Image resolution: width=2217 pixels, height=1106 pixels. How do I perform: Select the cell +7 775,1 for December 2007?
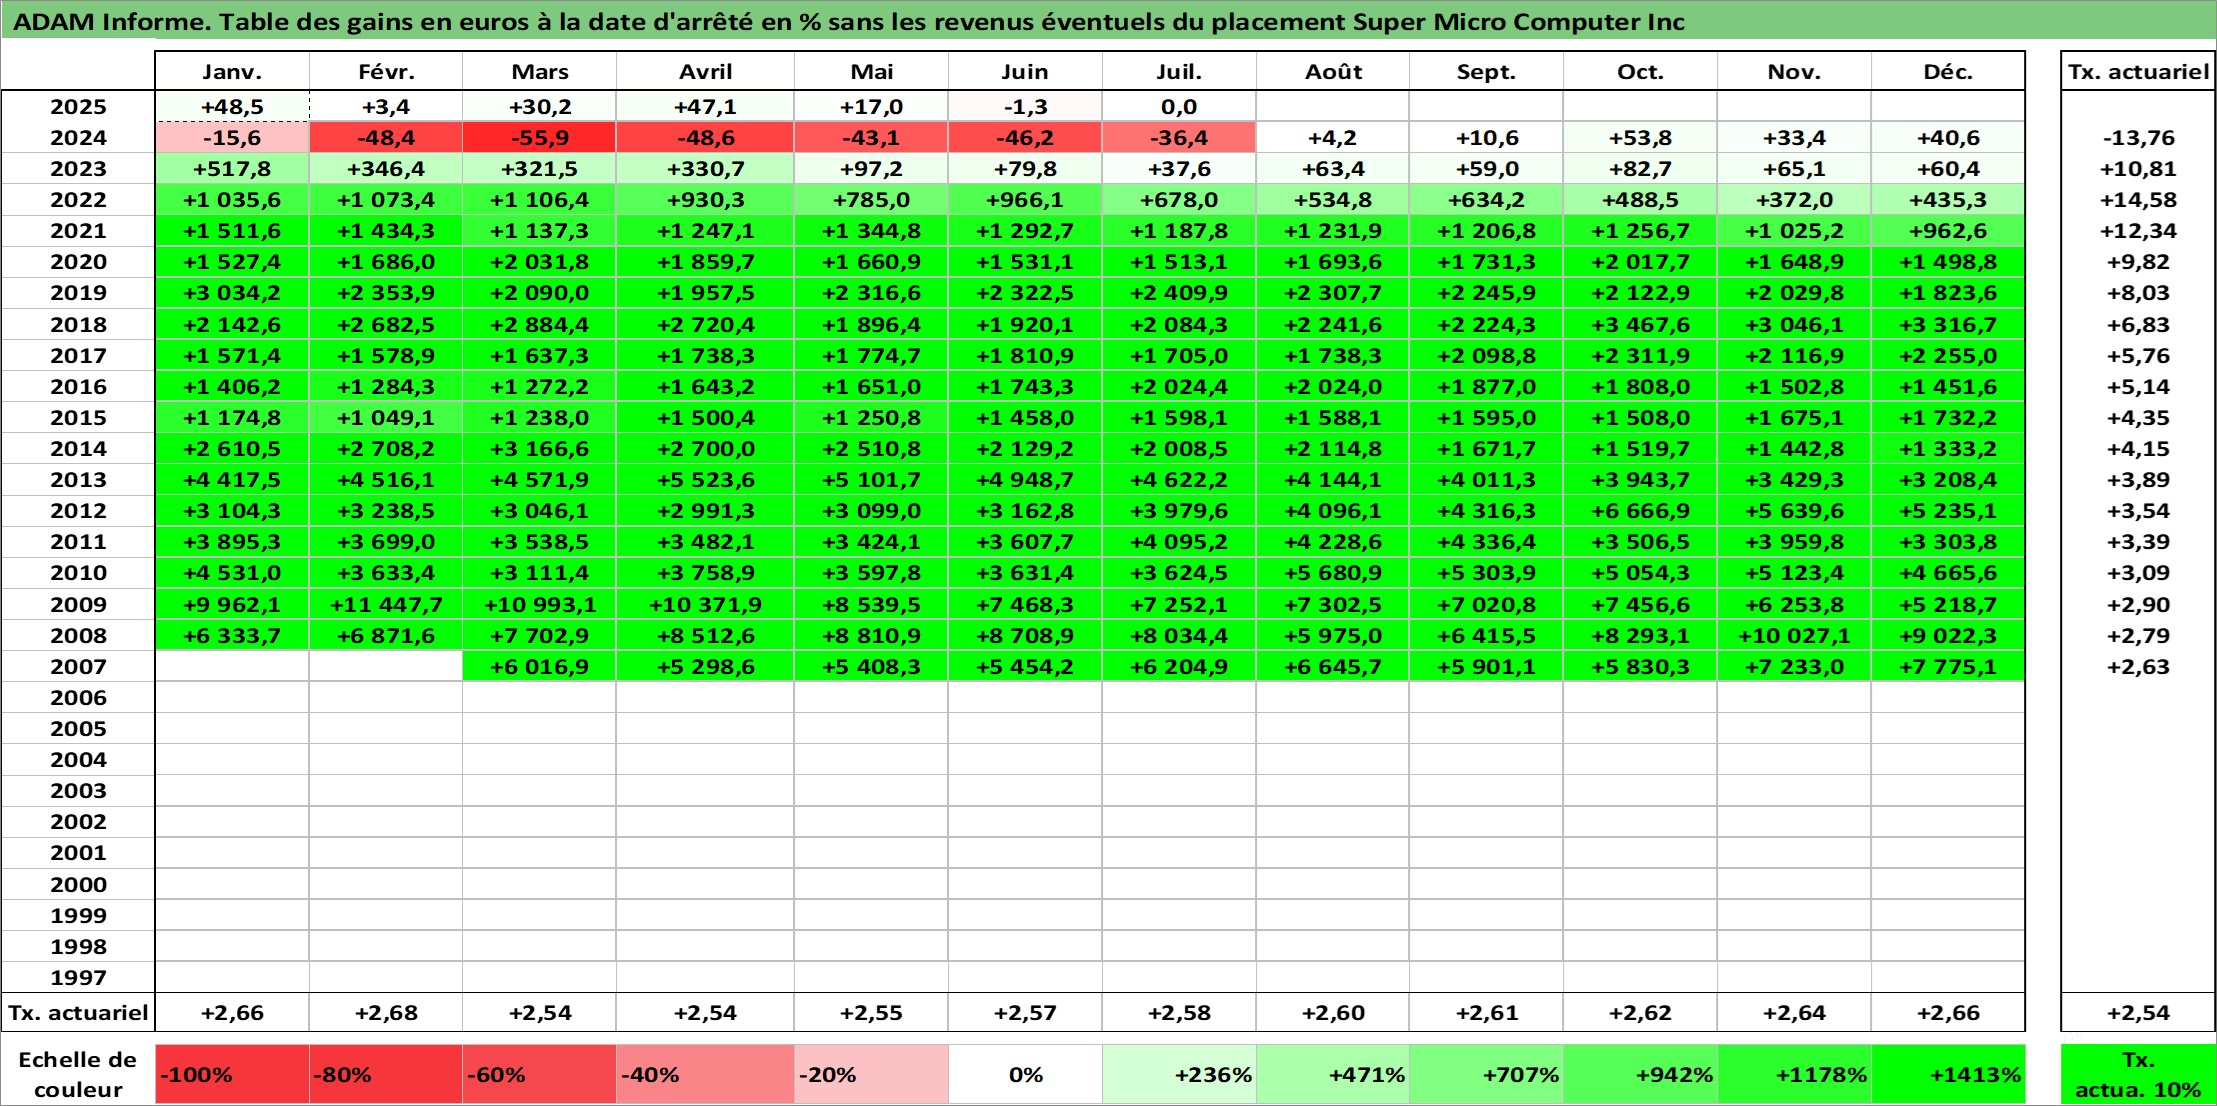click(x=1948, y=667)
